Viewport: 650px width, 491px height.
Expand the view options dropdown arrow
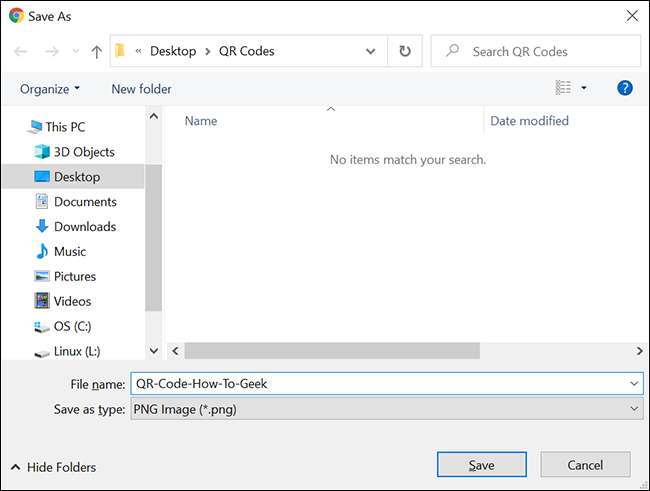click(584, 88)
